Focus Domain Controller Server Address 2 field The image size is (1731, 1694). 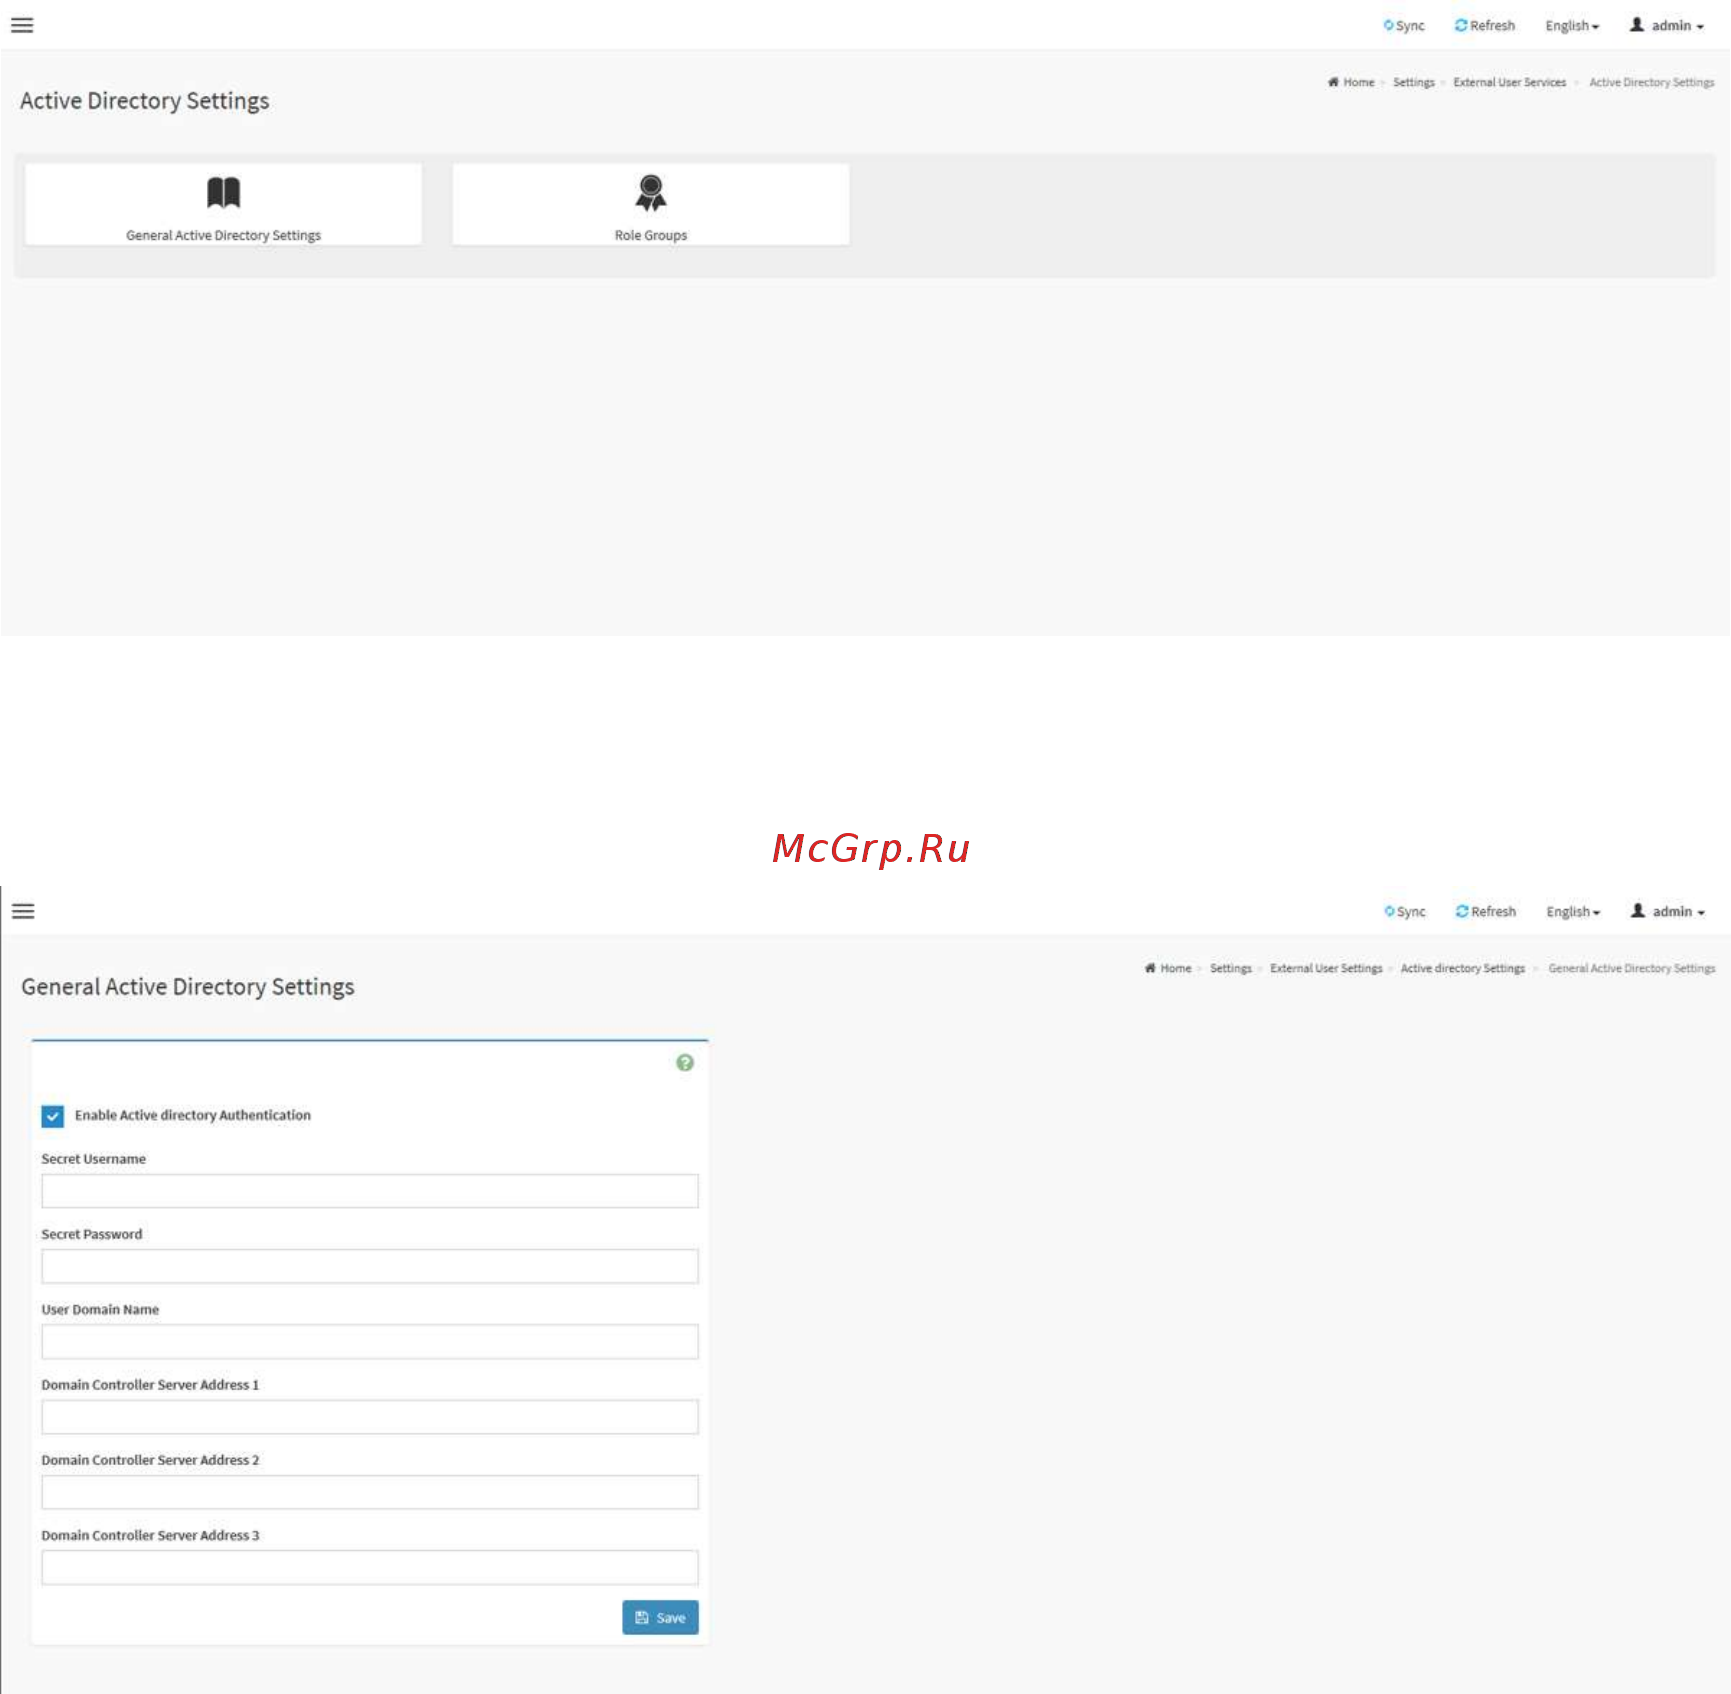coord(370,1492)
